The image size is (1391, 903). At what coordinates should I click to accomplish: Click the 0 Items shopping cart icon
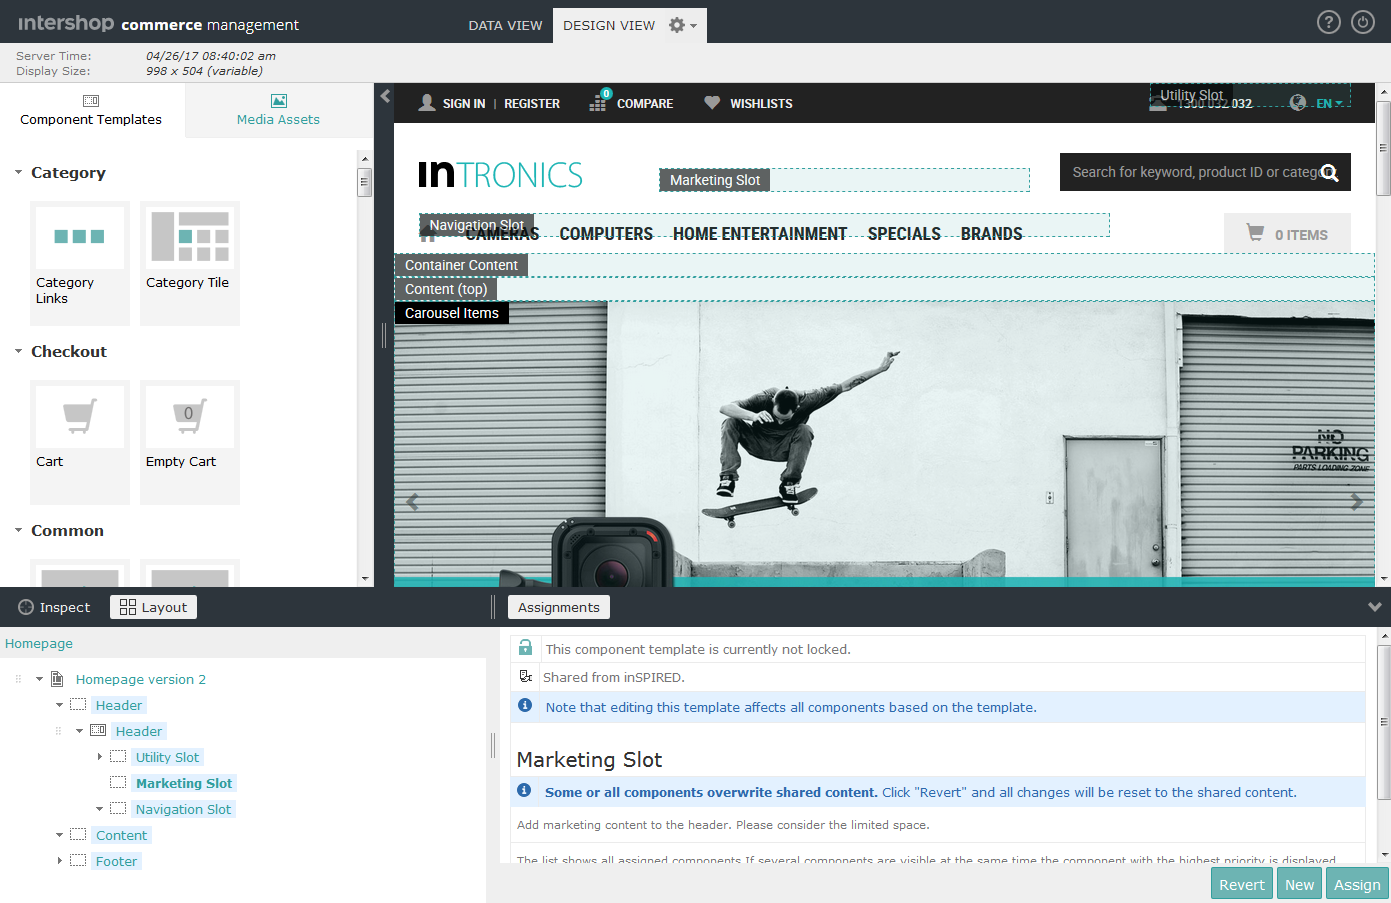click(1254, 232)
